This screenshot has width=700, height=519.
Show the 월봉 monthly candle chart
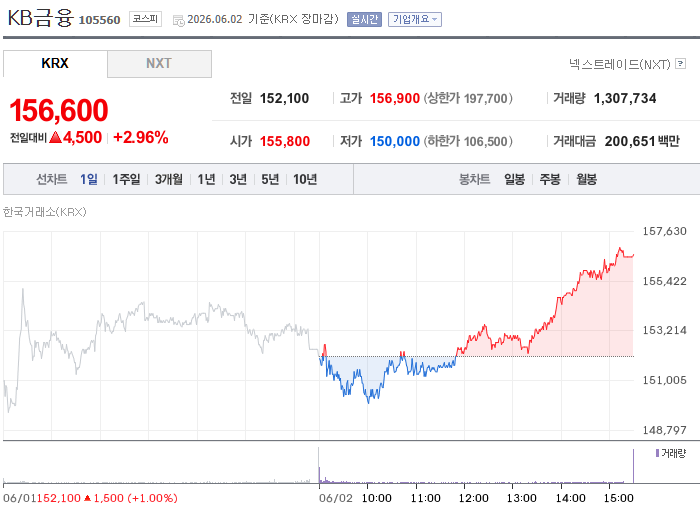586,179
